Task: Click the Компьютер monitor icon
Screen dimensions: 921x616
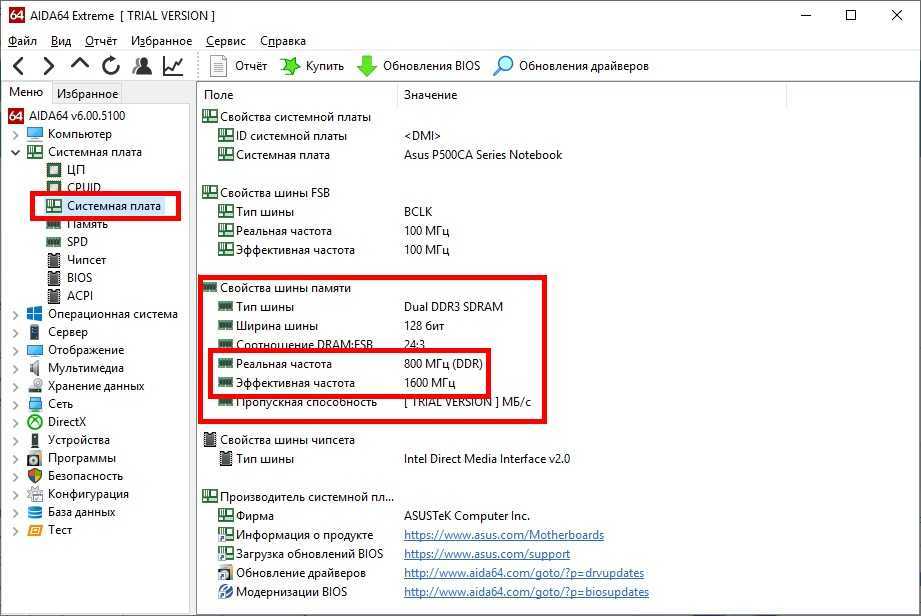Action: [x=35, y=134]
